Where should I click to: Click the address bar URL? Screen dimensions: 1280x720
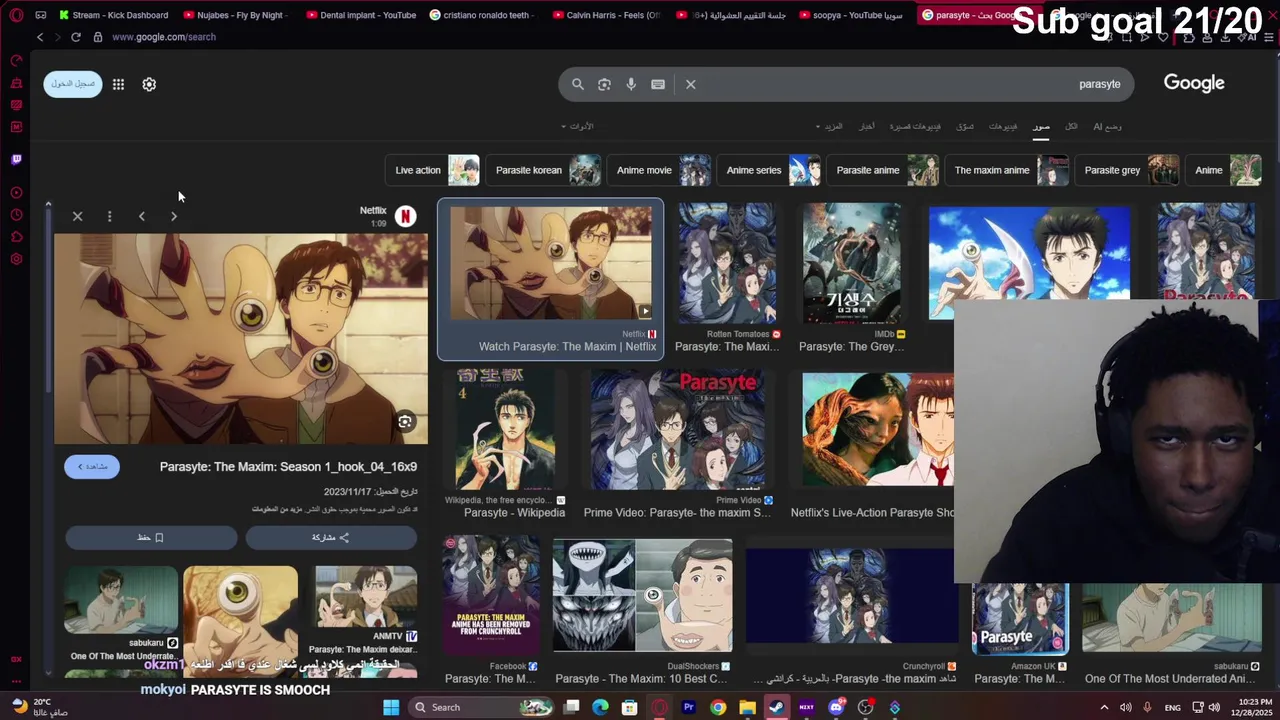[x=164, y=37]
